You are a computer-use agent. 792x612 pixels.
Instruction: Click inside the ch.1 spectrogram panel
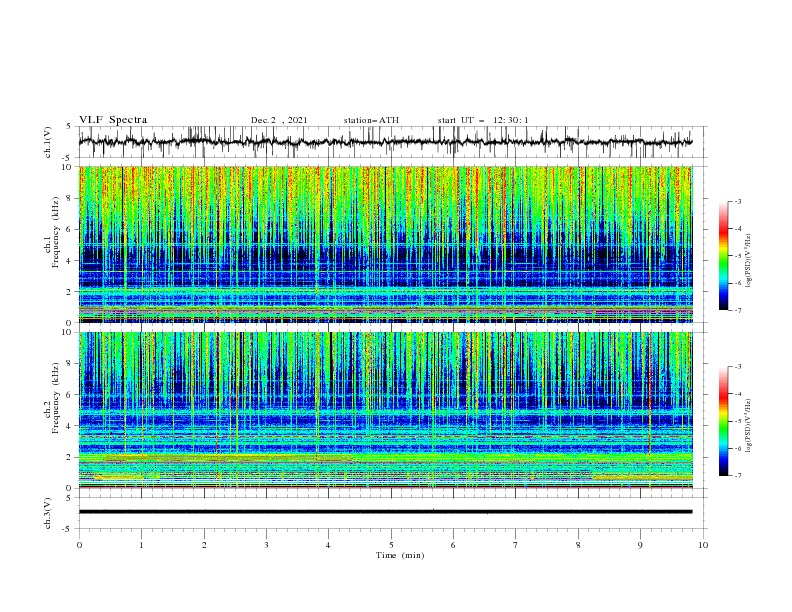(385, 244)
